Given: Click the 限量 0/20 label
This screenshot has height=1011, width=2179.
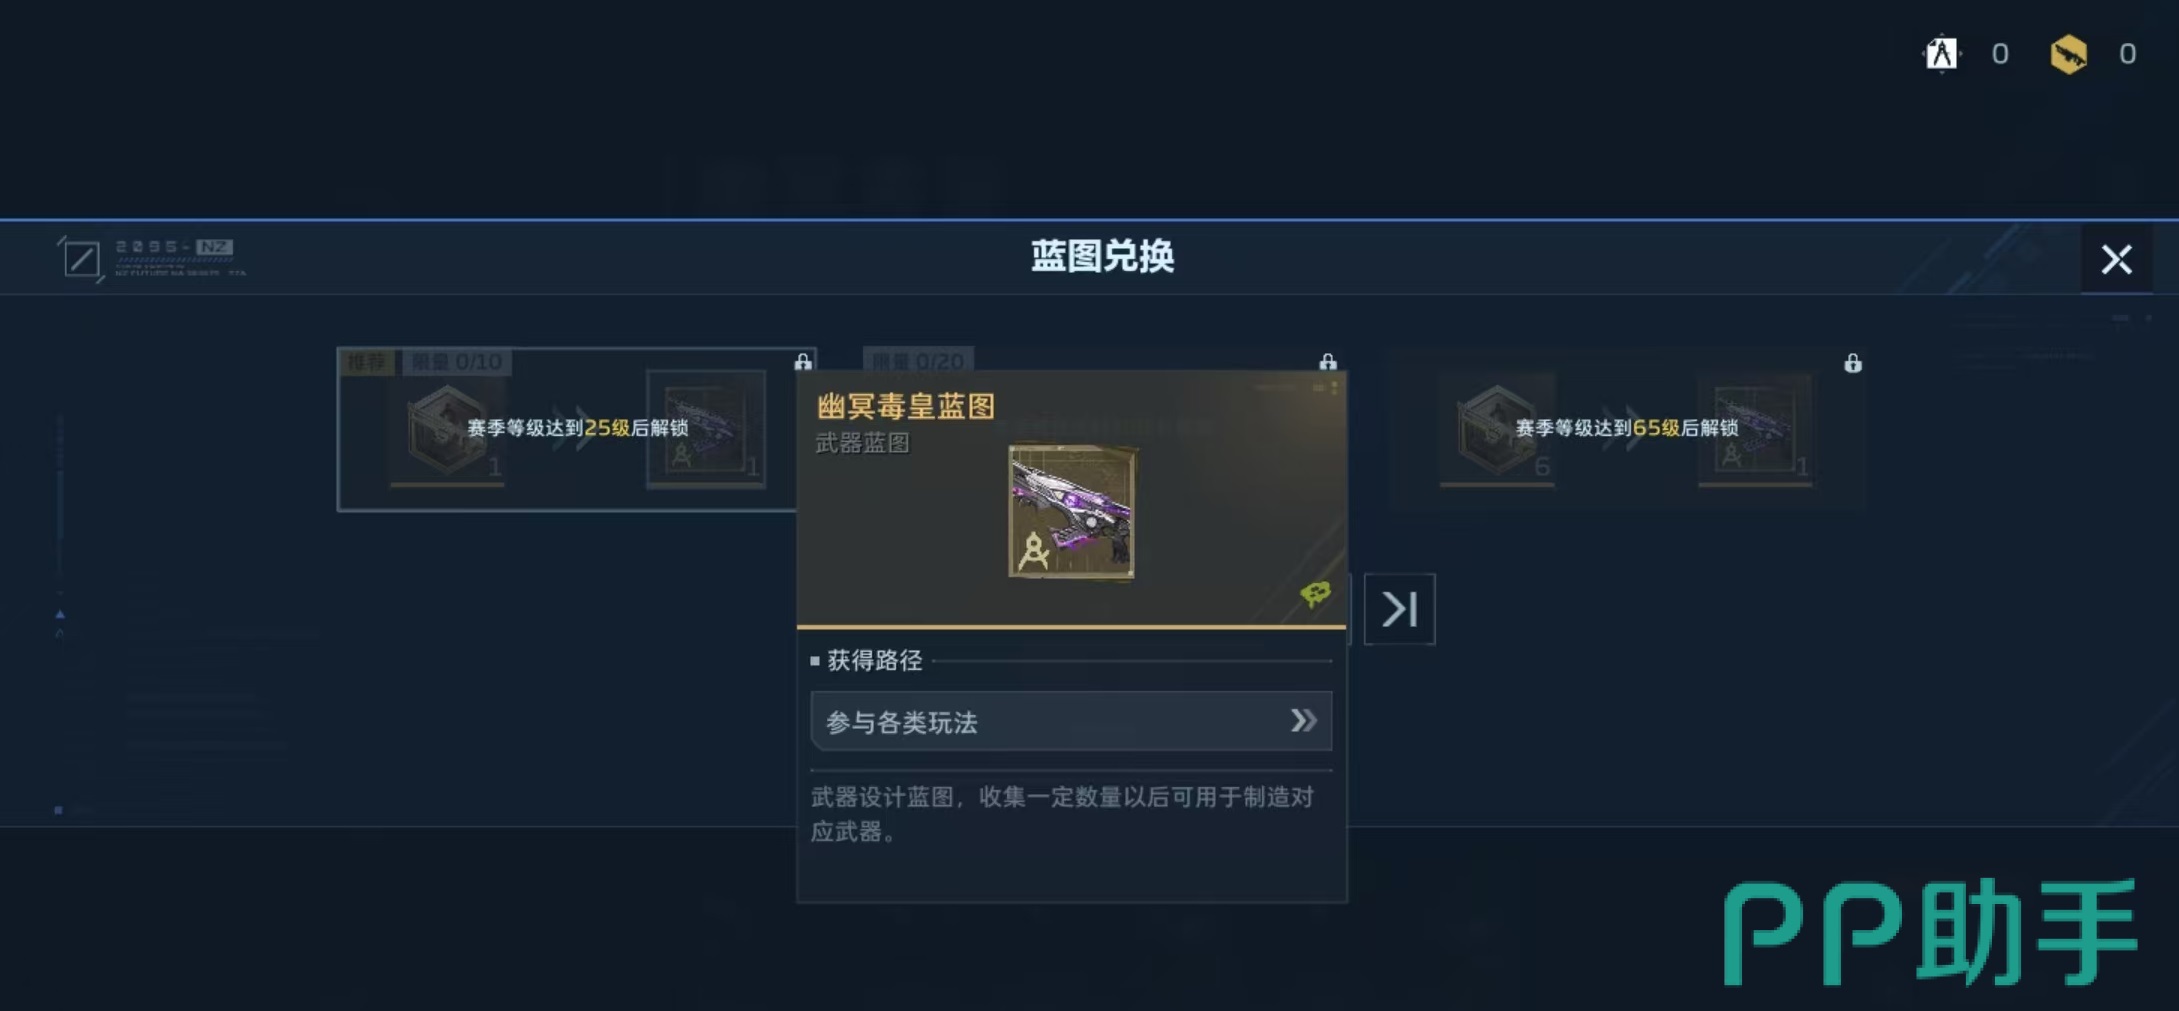Looking at the screenshot, I should [918, 360].
